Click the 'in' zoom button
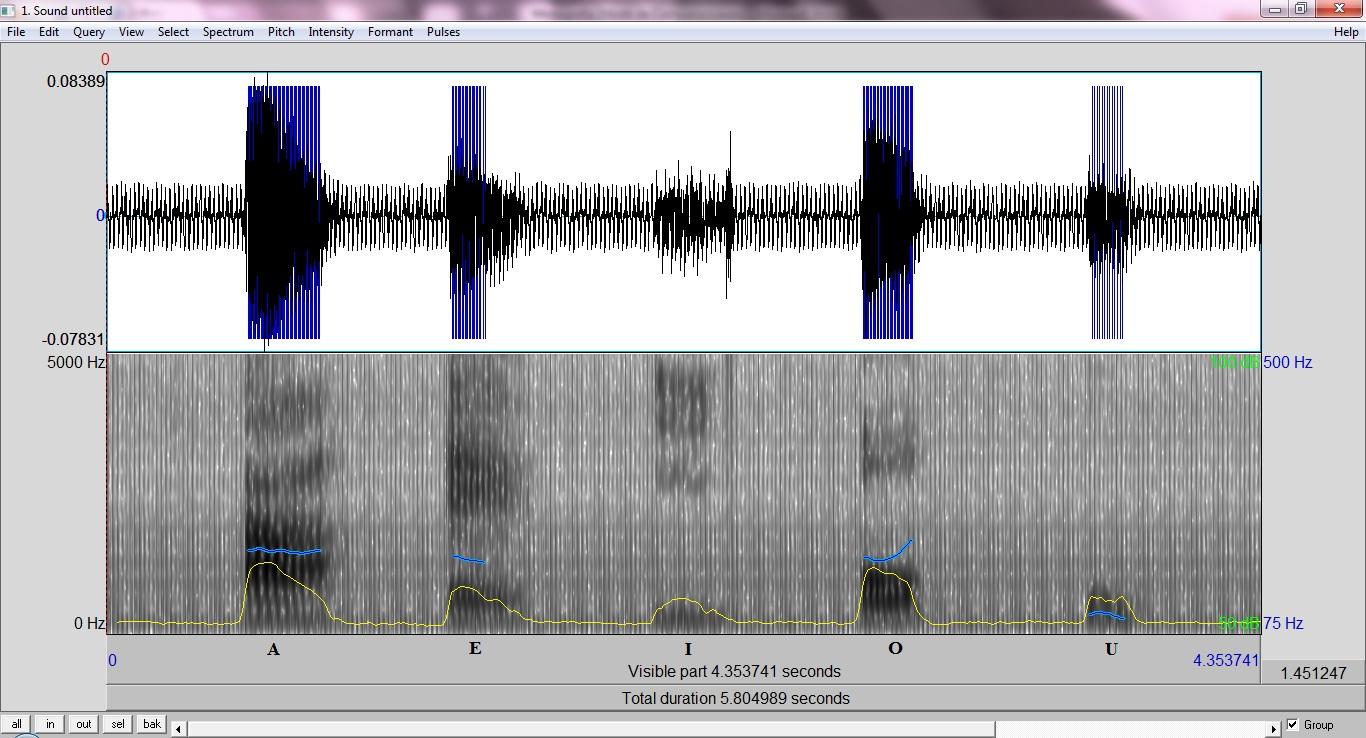The width and height of the screenshot is (1366, 738). [x=50, y=724]
